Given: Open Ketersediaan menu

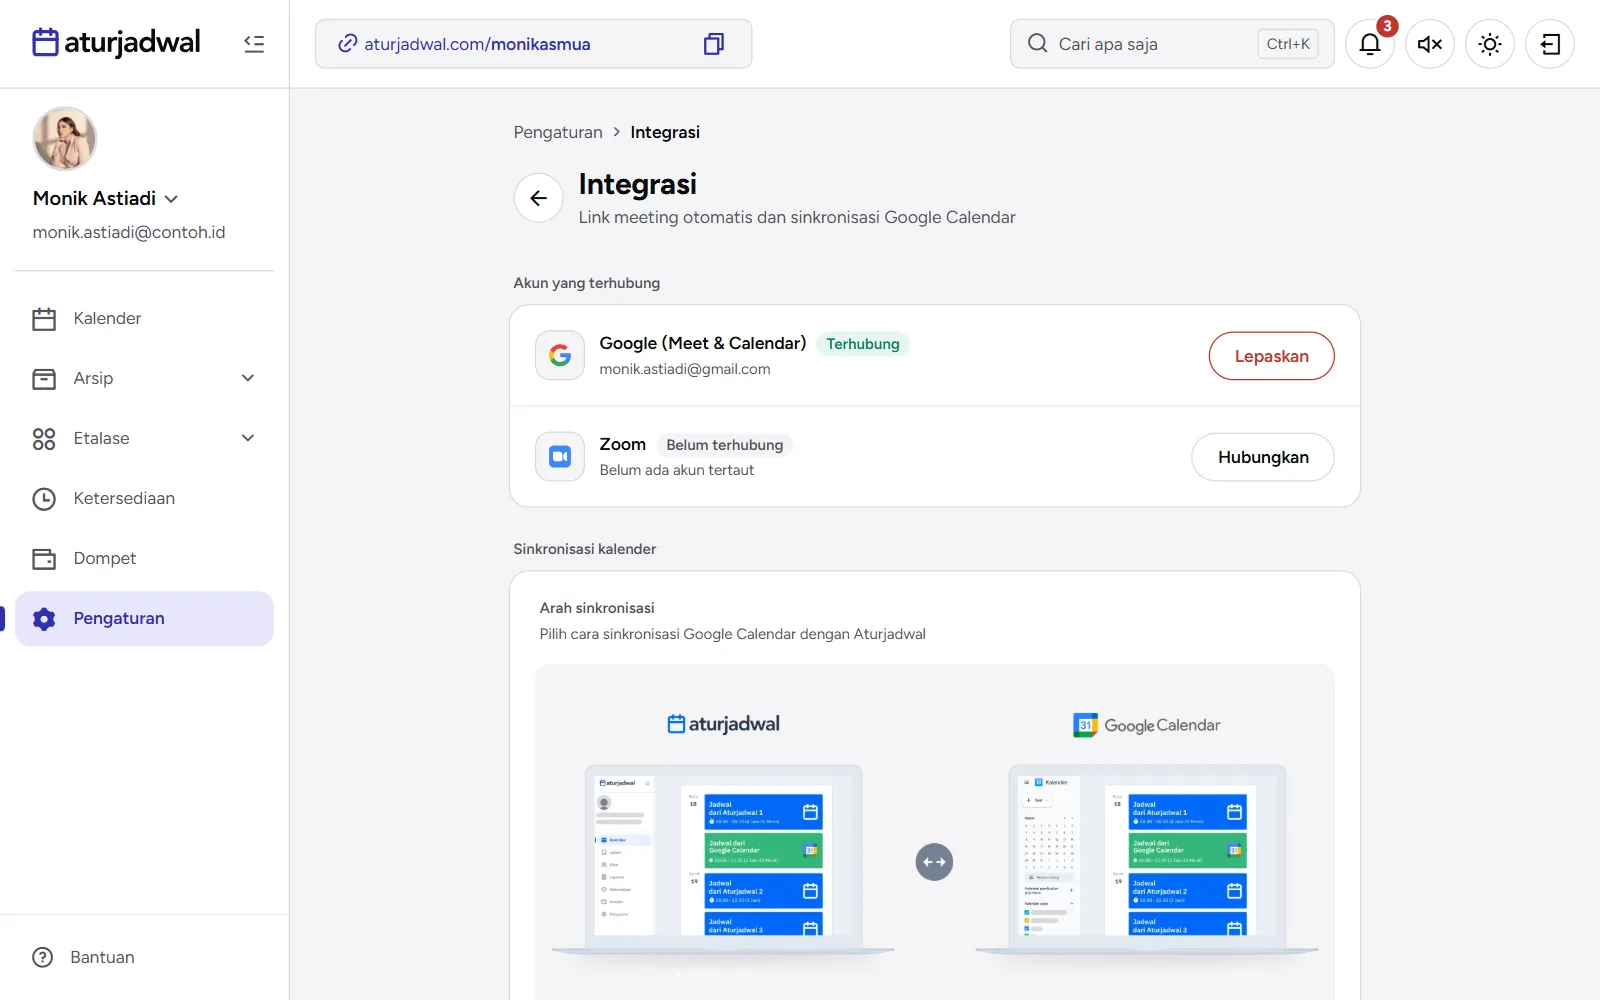Looking at the screenshot, I should 144,498.
